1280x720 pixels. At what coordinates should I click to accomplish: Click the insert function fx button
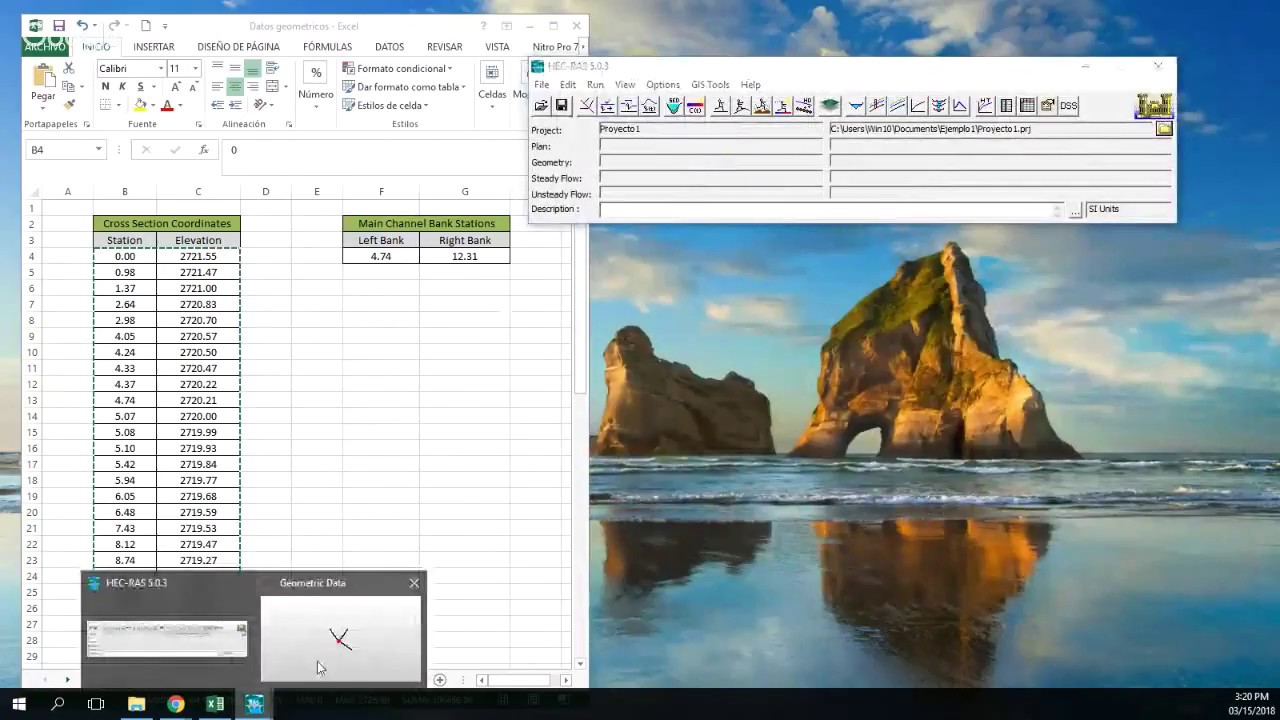(204, 150)
